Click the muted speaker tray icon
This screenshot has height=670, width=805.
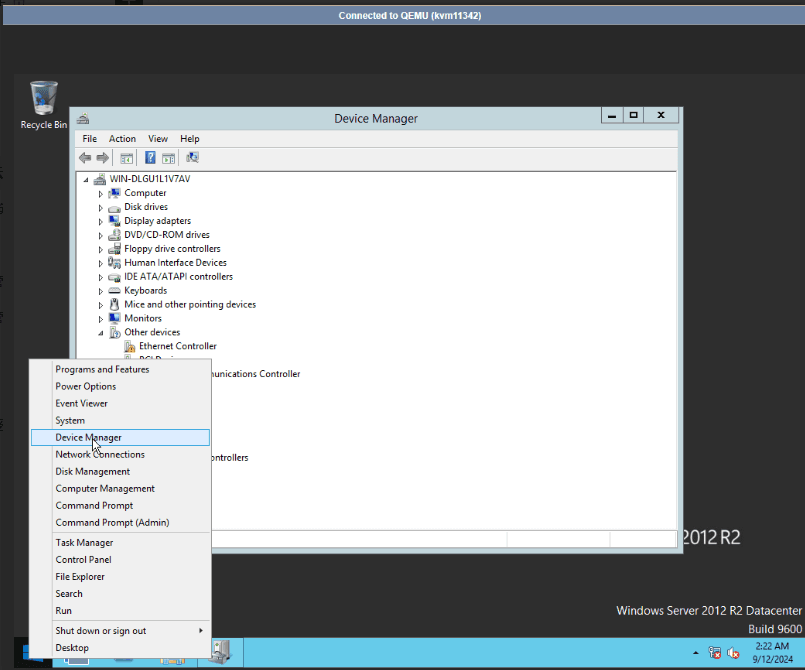[x=733, y=653]
